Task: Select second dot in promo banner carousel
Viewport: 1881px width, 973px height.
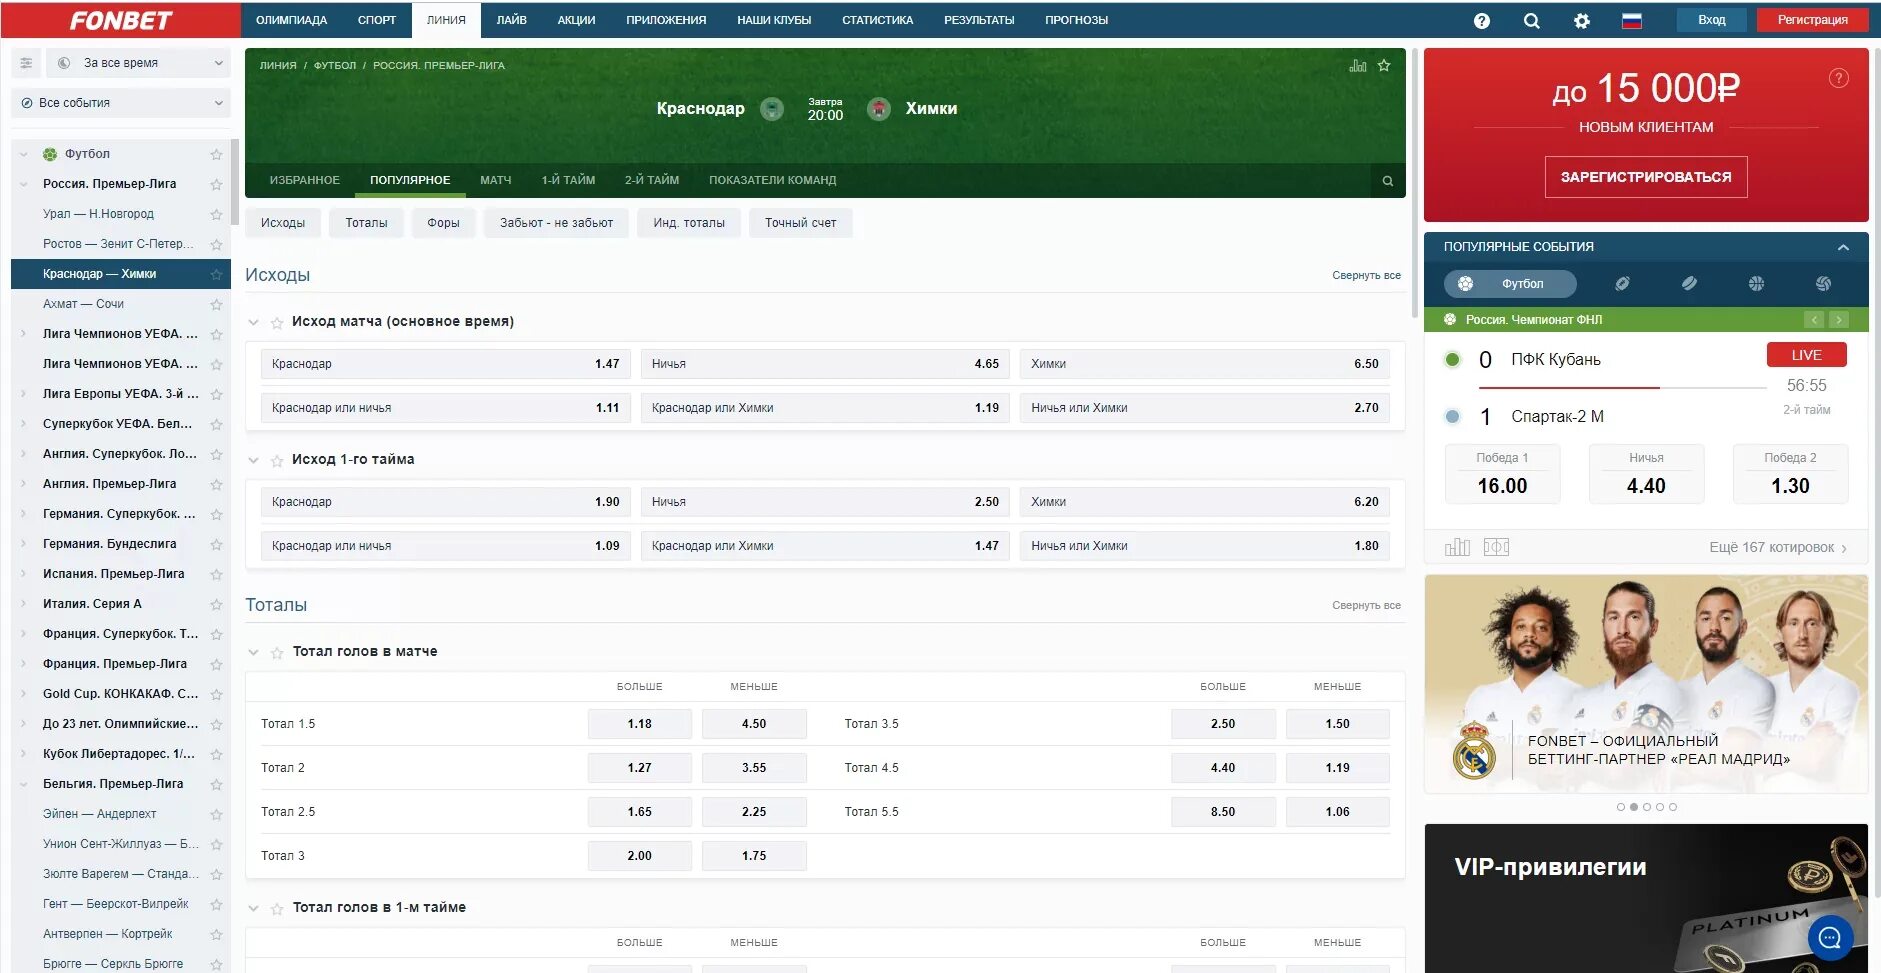Action: 1634,807
